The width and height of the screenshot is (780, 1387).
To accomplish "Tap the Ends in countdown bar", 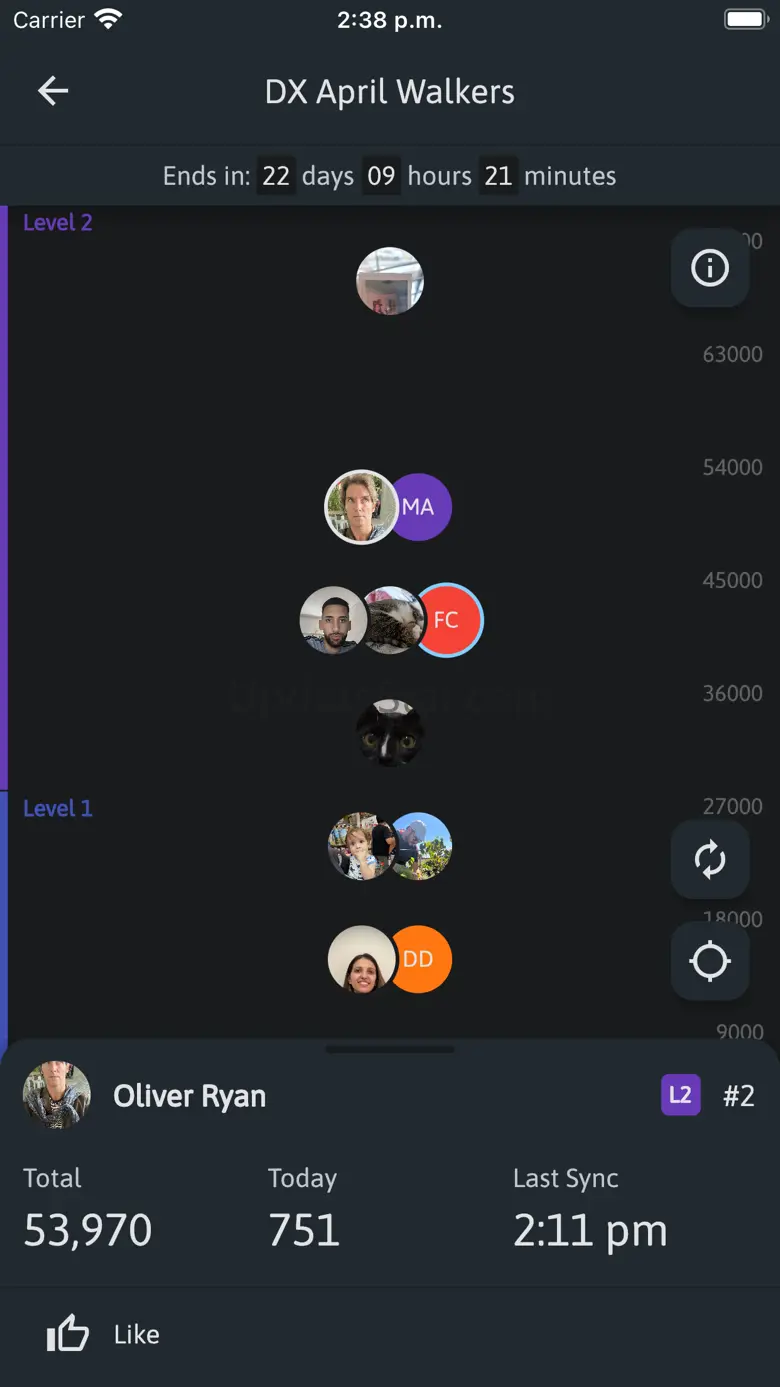I will 390,176.
